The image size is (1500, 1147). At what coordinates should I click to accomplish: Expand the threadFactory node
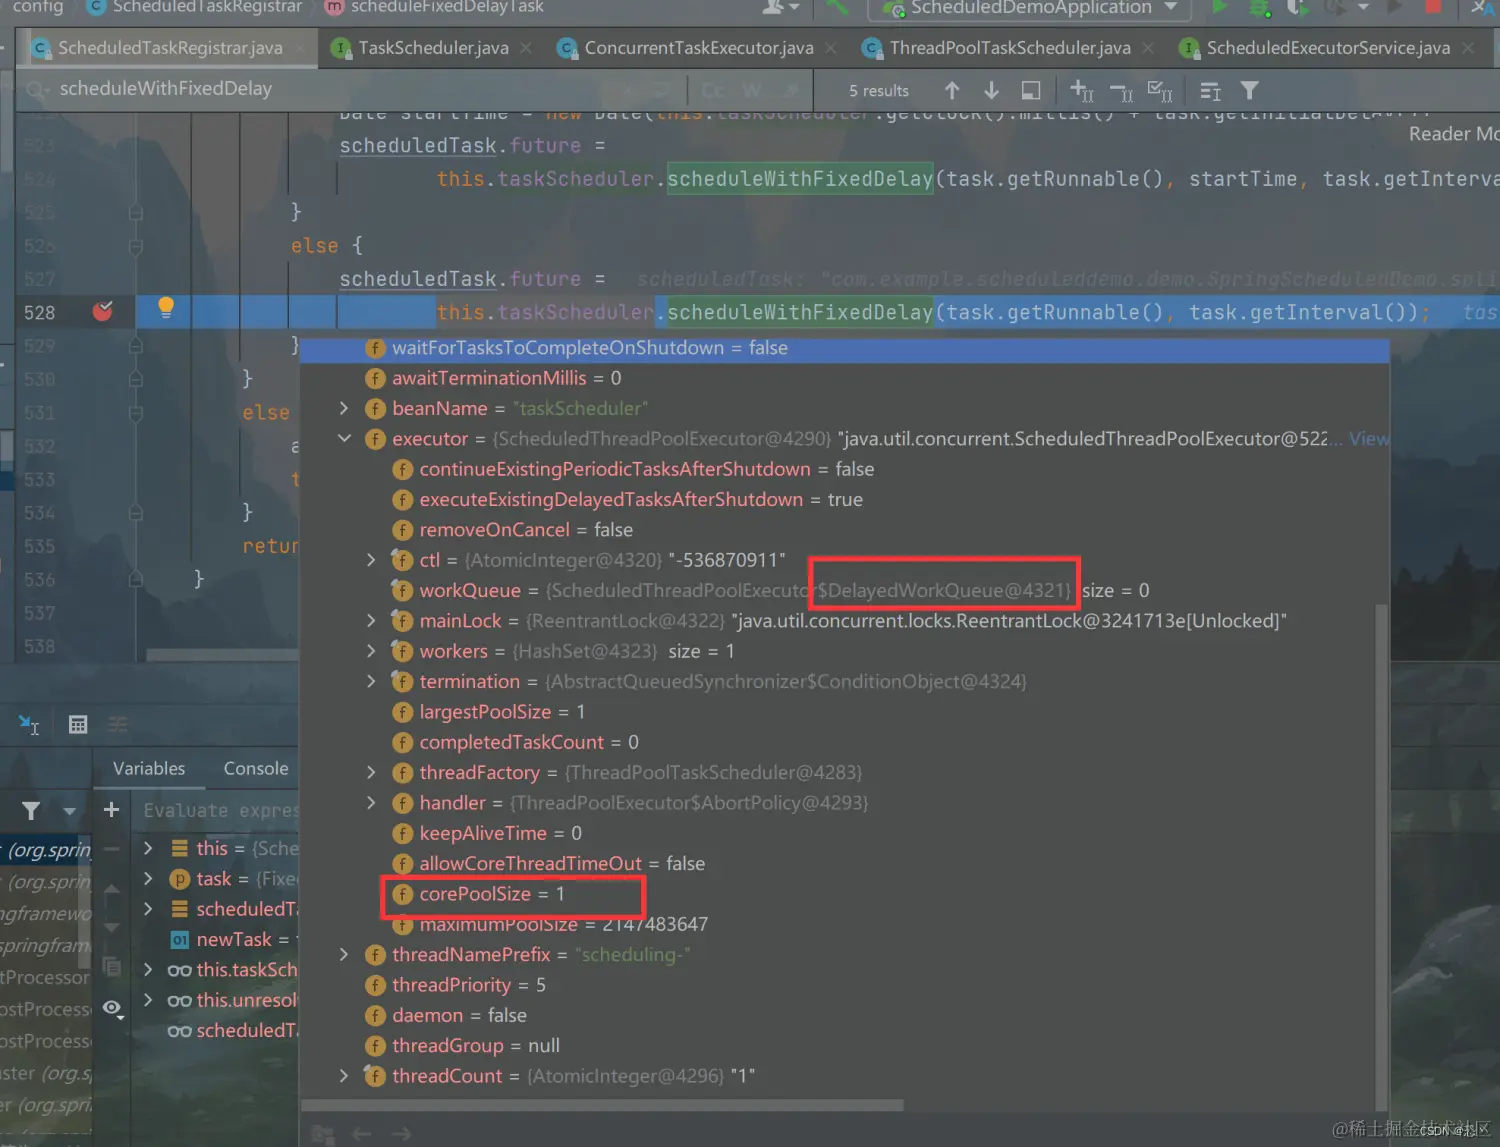[x=371, y=772]
